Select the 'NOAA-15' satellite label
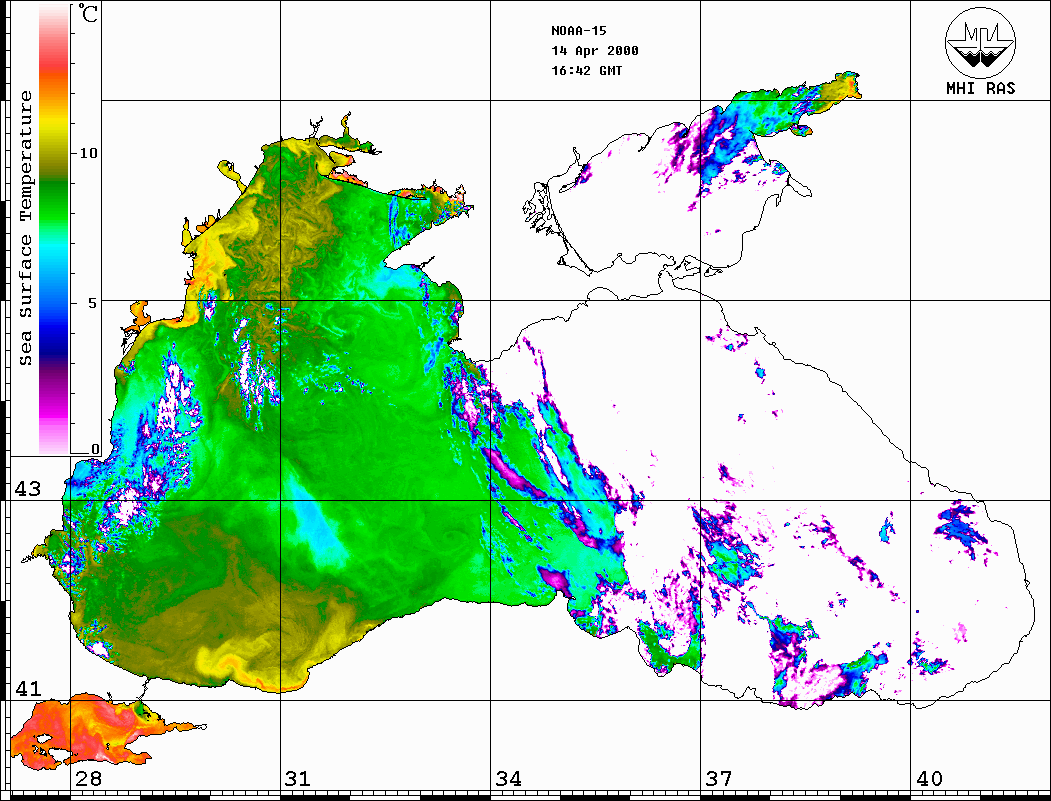This screenshot has width=1051, height=801. [x=578, y=31]
